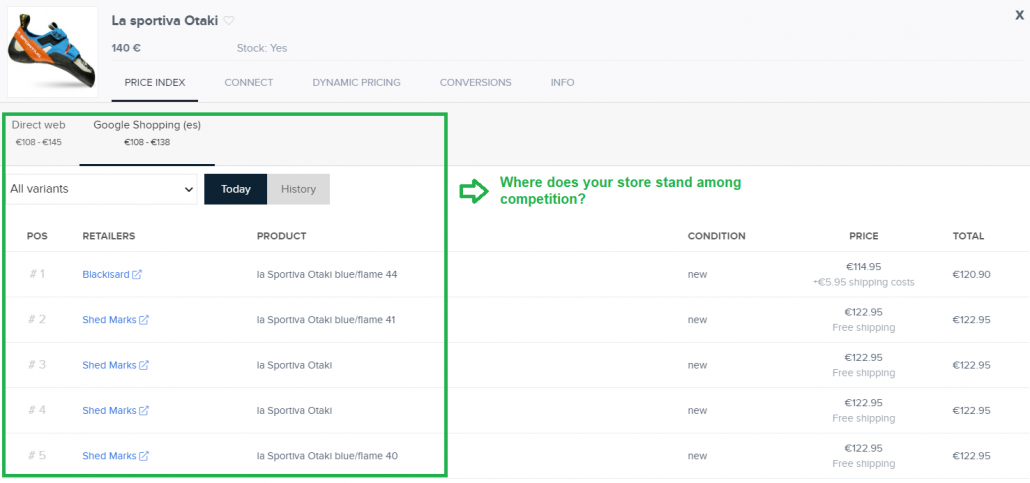Open the DYNAMIC PRICING tab
This screenshot has width=1030, height=483.
click(x=357, y=83)
